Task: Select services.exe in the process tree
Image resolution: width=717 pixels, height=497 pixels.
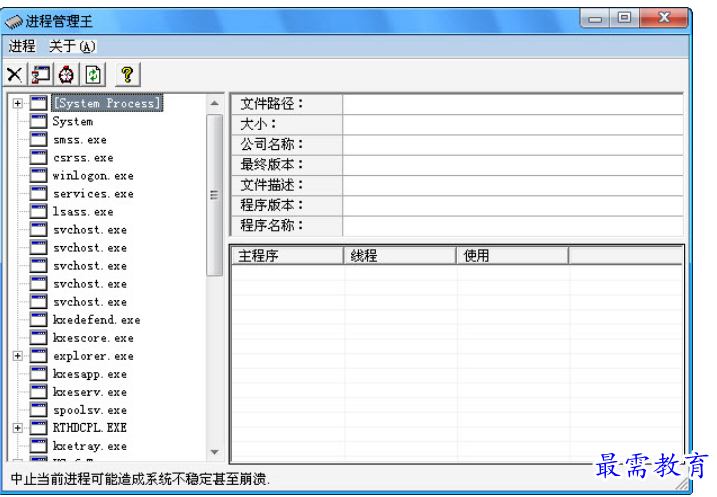Action: 93,194
